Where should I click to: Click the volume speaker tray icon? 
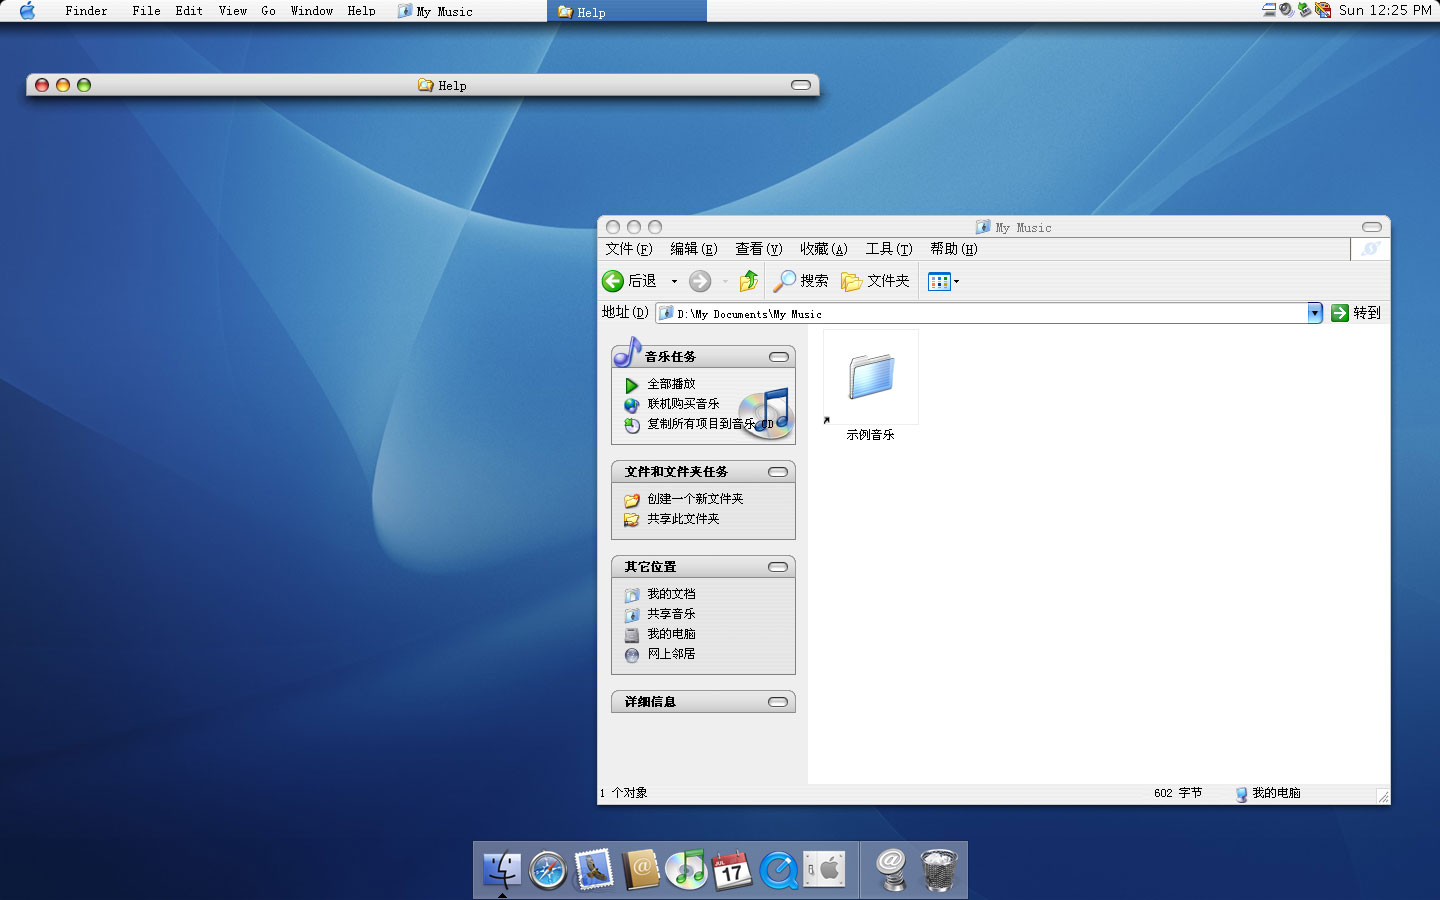1286,10
